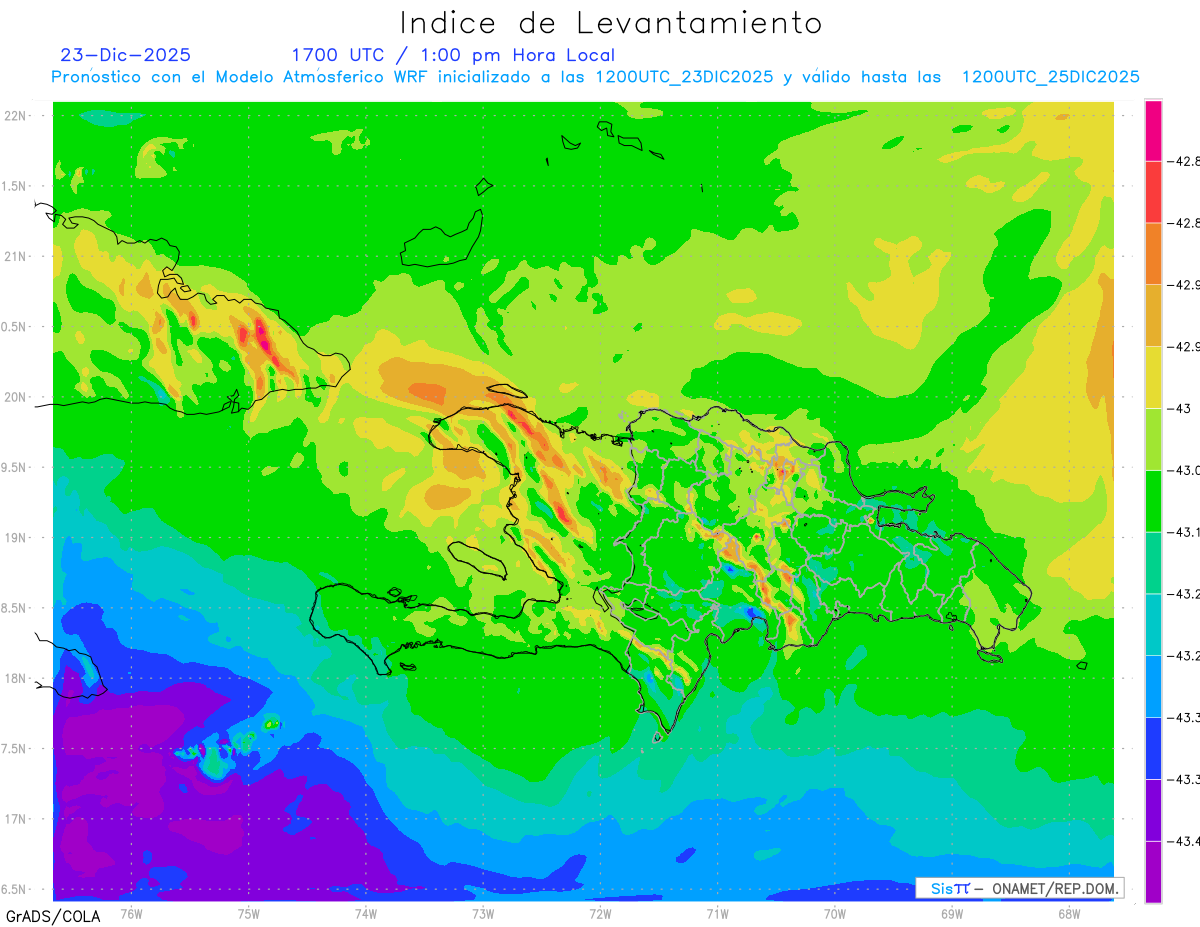Select the lime yellow-green legend swatch
Viewport: 1200px width, 927px height.
click(1153, 439)
